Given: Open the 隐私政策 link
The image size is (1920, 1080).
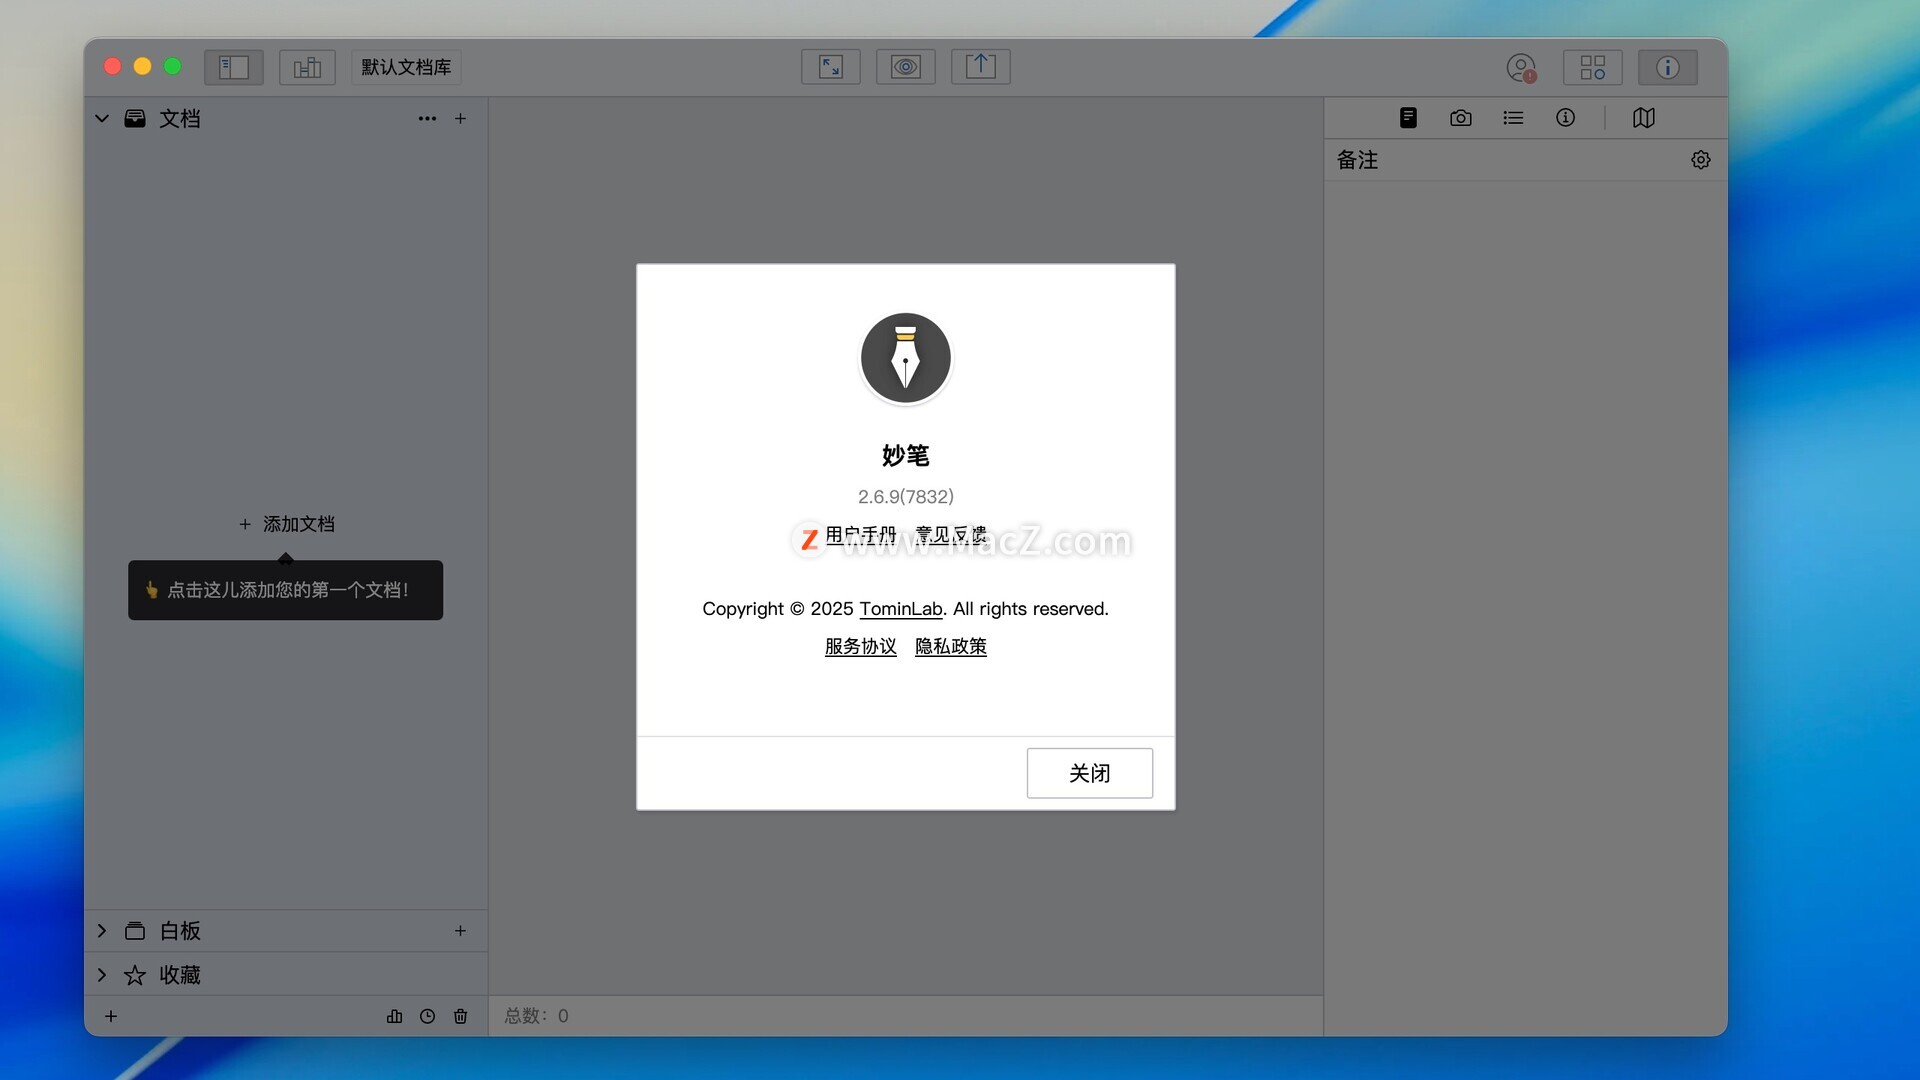Looking at the screenshot, I should pos(951,647).
